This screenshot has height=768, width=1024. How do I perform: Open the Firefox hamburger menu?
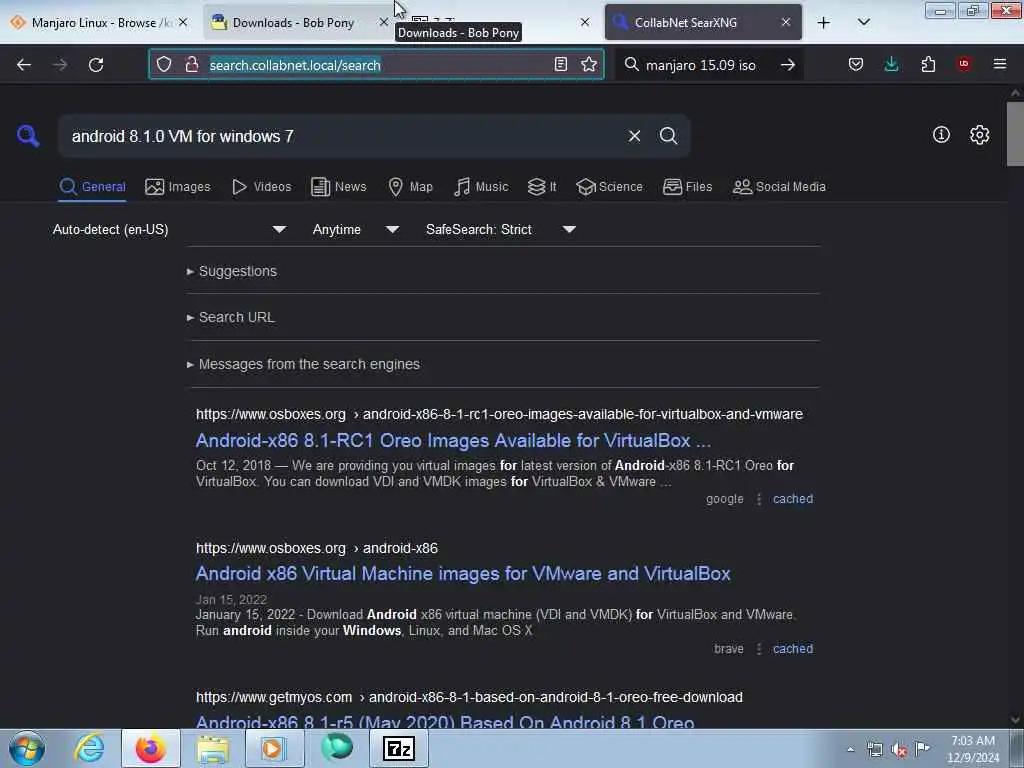click(999, 64)
